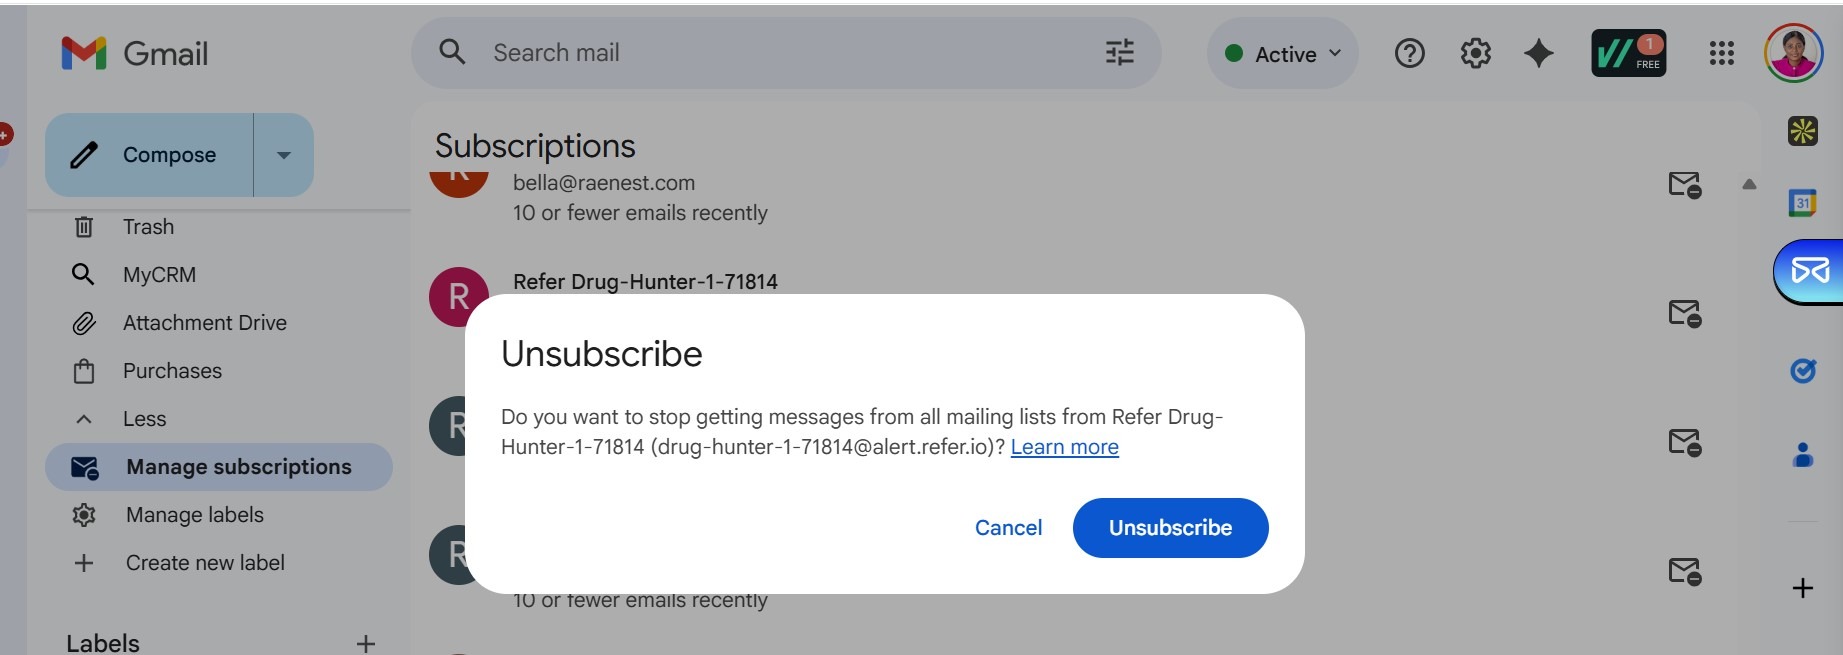Viewport: 1843px width, 655px height.
Task: Click unsubscribe icon for bella@raenest.com
Action: [x=1685, y=185]
